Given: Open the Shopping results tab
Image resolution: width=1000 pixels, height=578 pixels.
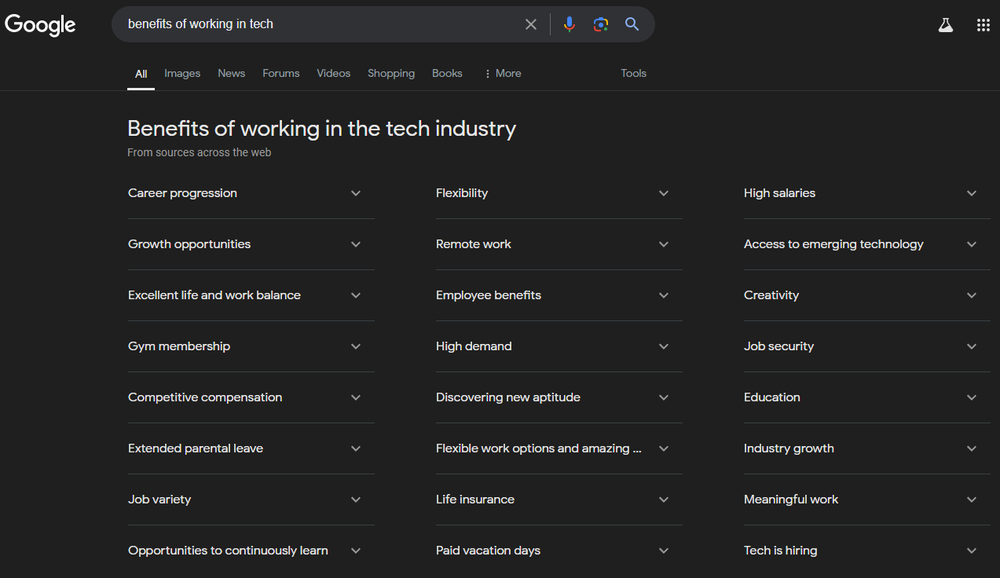Looking at the screenshot, I should tap(390, 73).
